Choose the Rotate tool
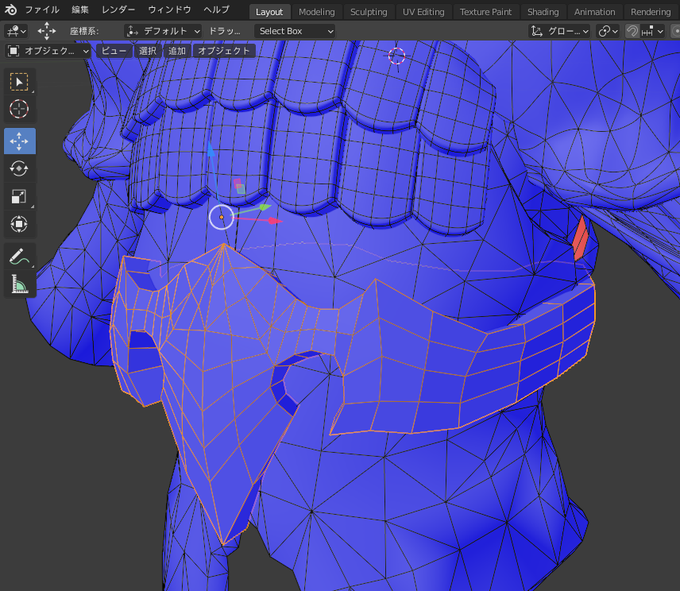The height and width of the screenshot is (591, 680). (x=20, y=169)
